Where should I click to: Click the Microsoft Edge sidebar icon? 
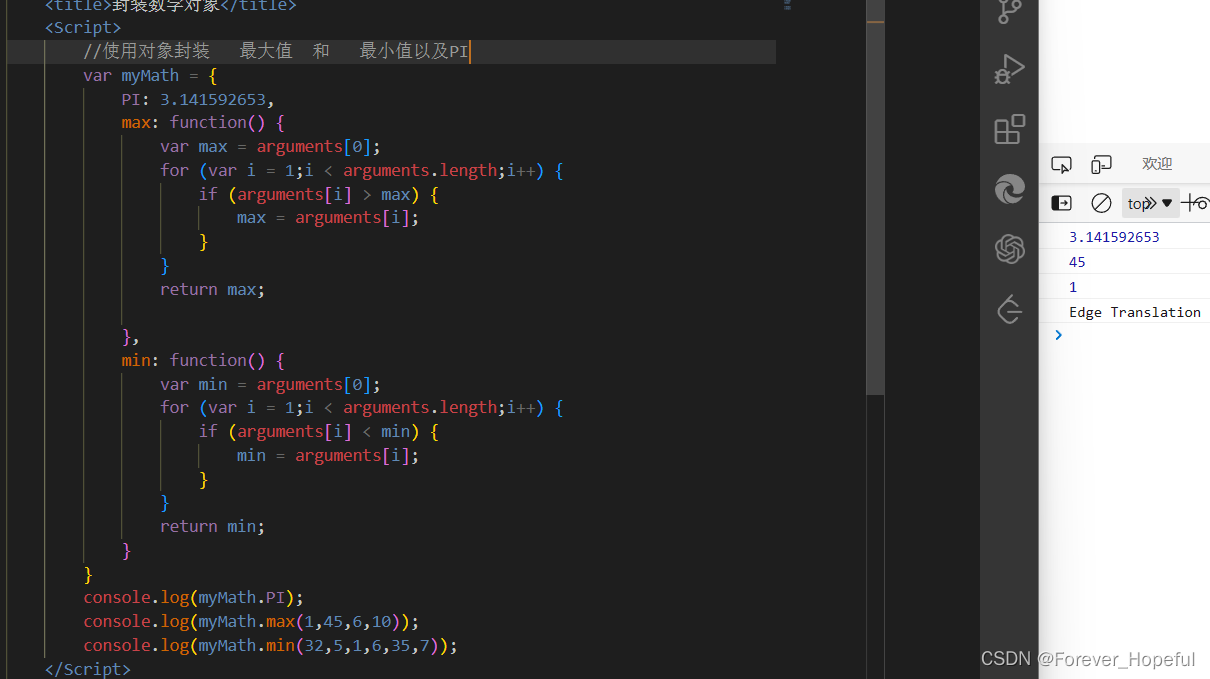pyautogui.click(x=1009, y=189)
